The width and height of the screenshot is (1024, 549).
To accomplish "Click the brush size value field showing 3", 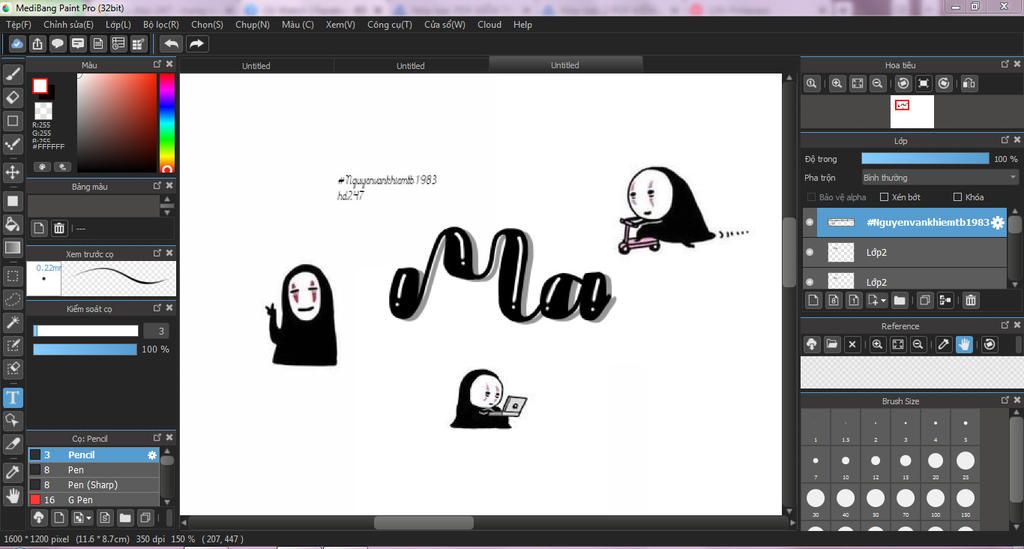I will click(x=156, y=331).
